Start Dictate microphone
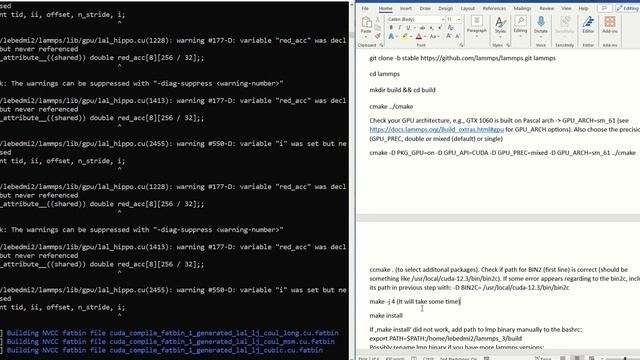Image resolution: width=640 pixels, height=360 pixels. pyautogui.click(x=541, y=26)
